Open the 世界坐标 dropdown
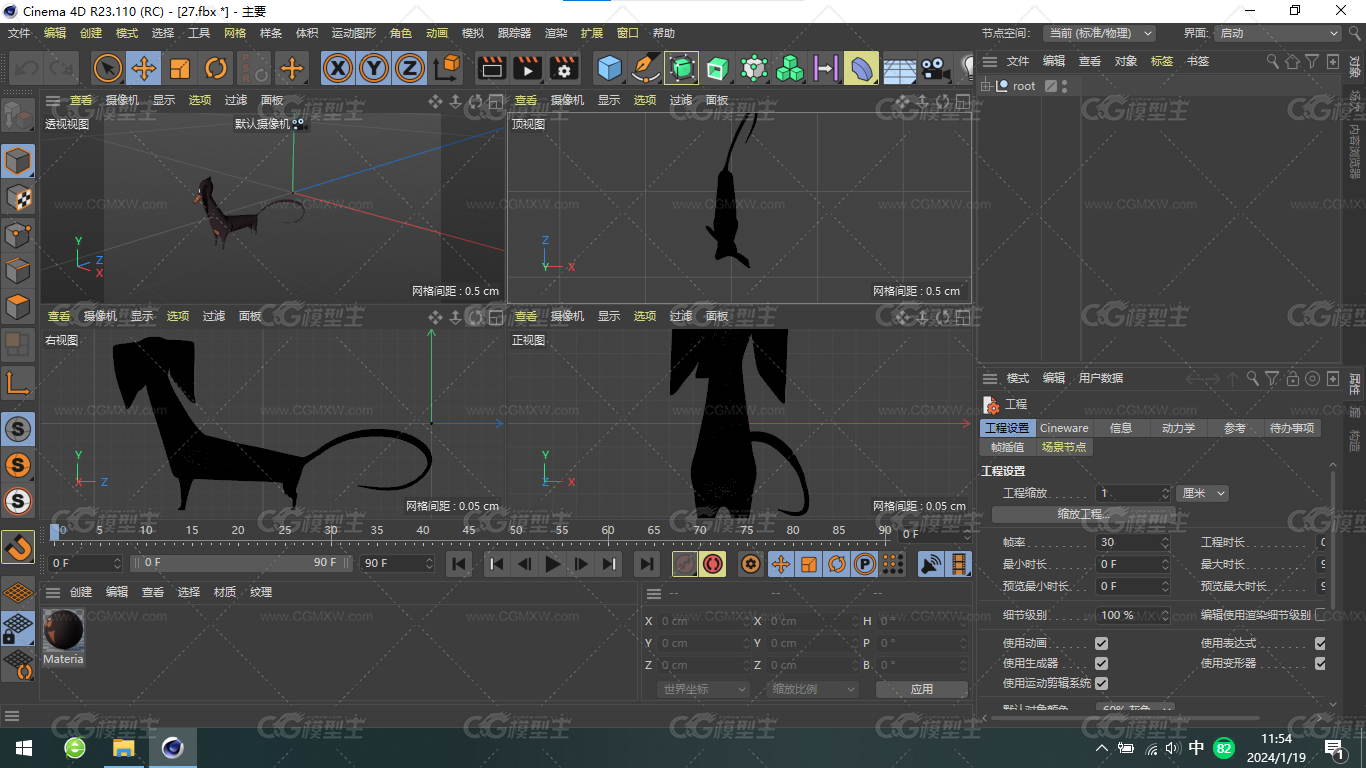 point(704,689)
